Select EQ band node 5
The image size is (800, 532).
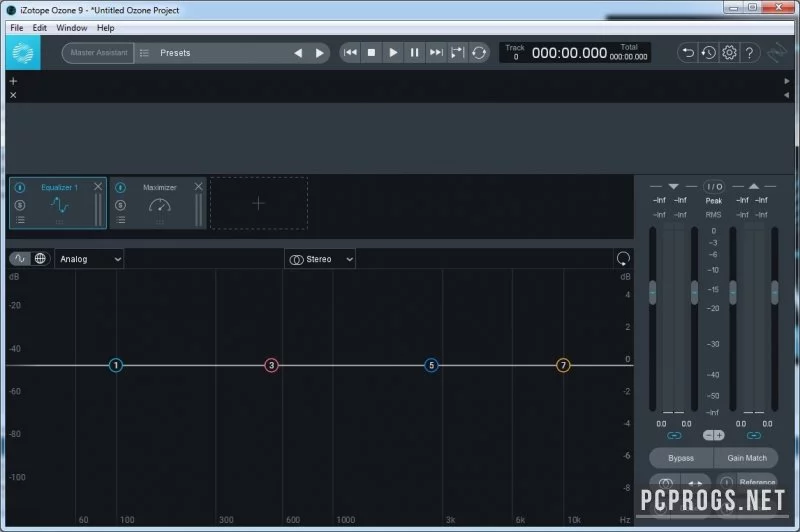[x=431, y=365]
